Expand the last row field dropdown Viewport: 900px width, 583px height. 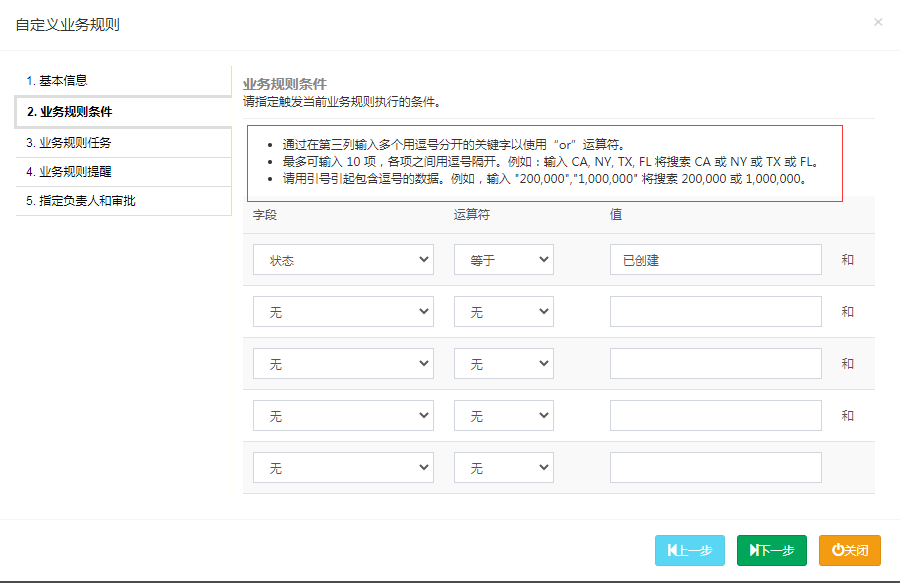pyautogui.click(x=343, y=468)
